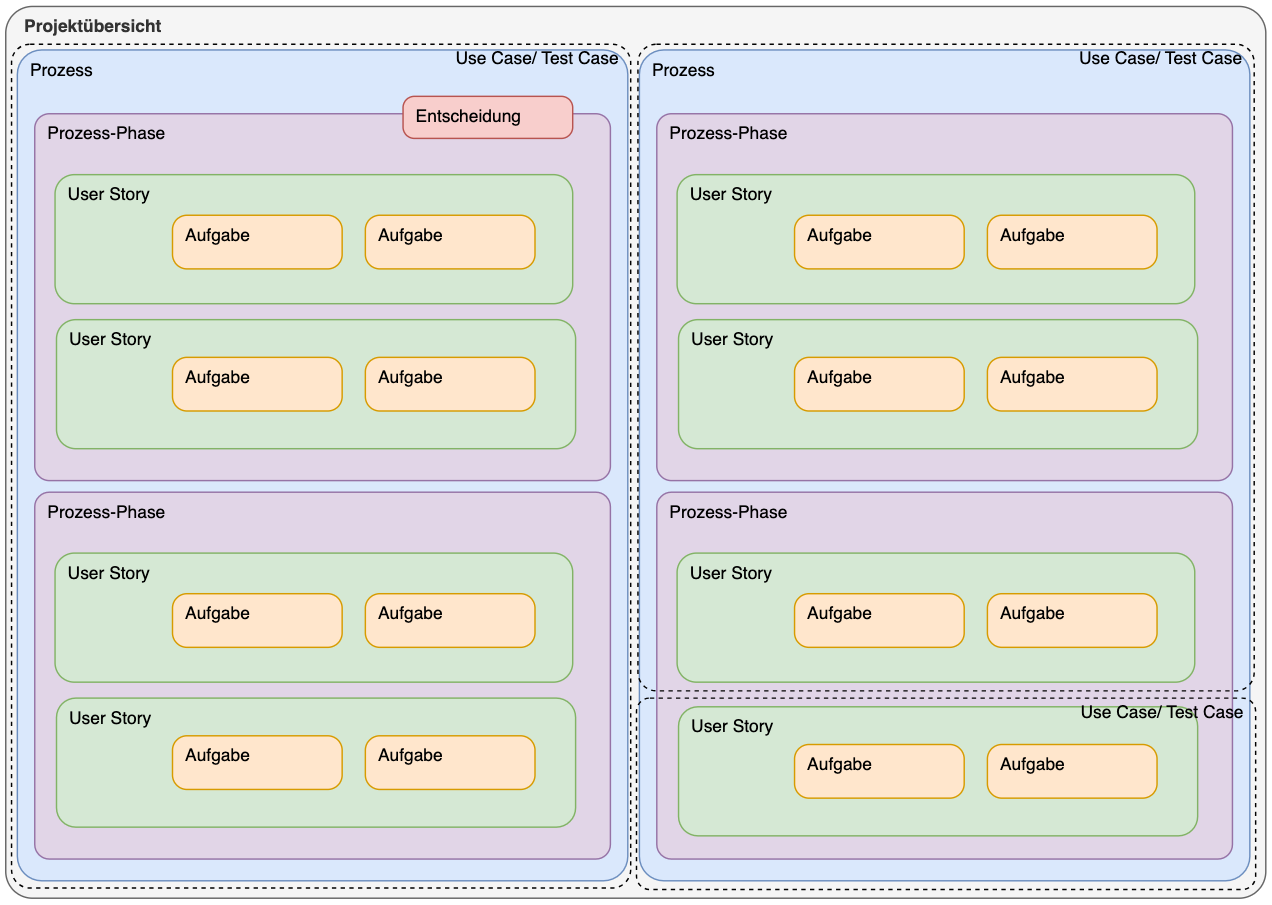The image size is (1272, 905).
Task: Select the lower Prozess-Phase label in right Prozess
Action: (x=728, y=512)
